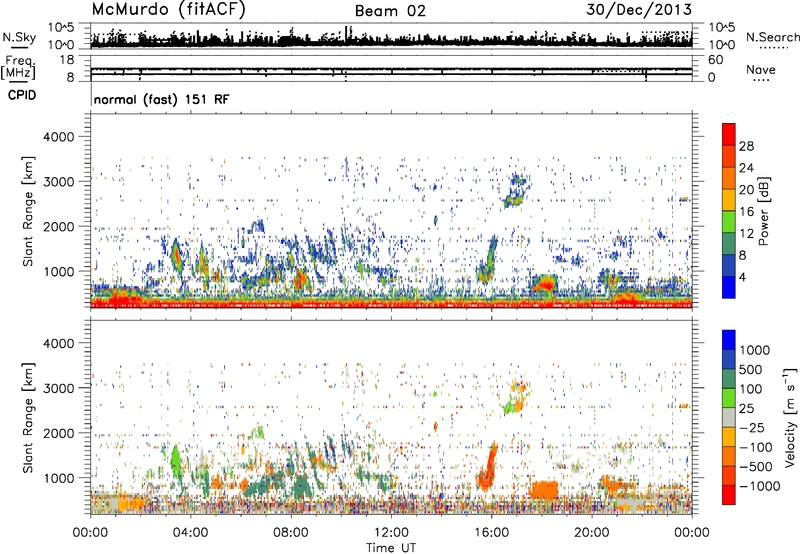The image size is (800, 554).
Task: Click the "-1000" tick on Velocity colorbar
Action: point(759,486)
